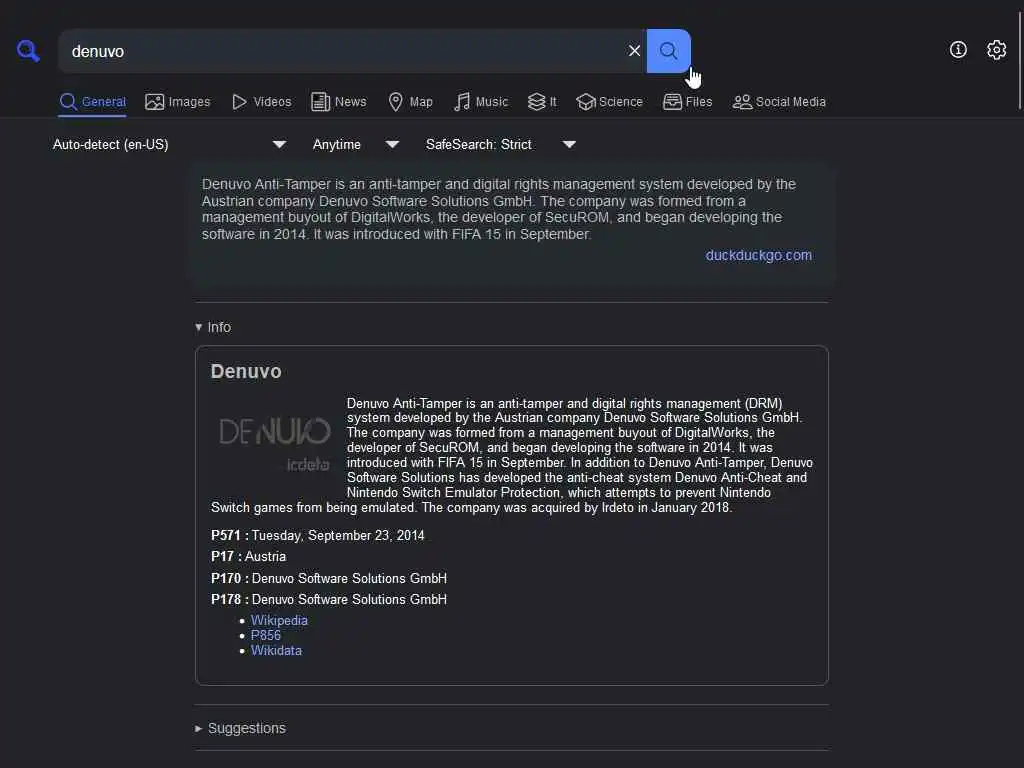
Task: Expand the Suggestions section
Action: click(x=240, y=728)
